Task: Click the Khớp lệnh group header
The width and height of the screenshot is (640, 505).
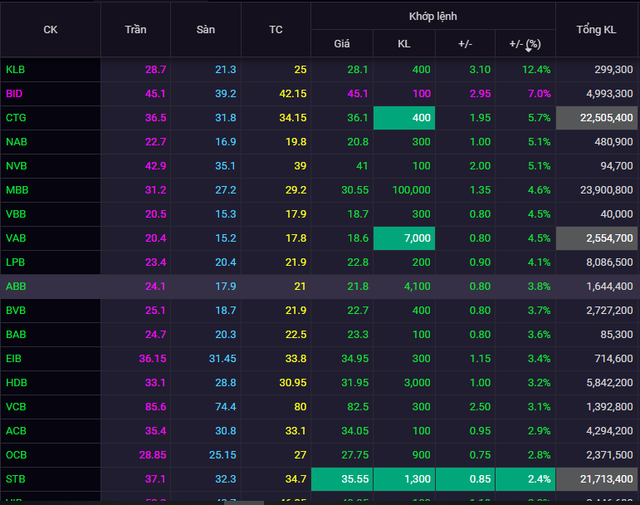Action: (x=433, y=16)
